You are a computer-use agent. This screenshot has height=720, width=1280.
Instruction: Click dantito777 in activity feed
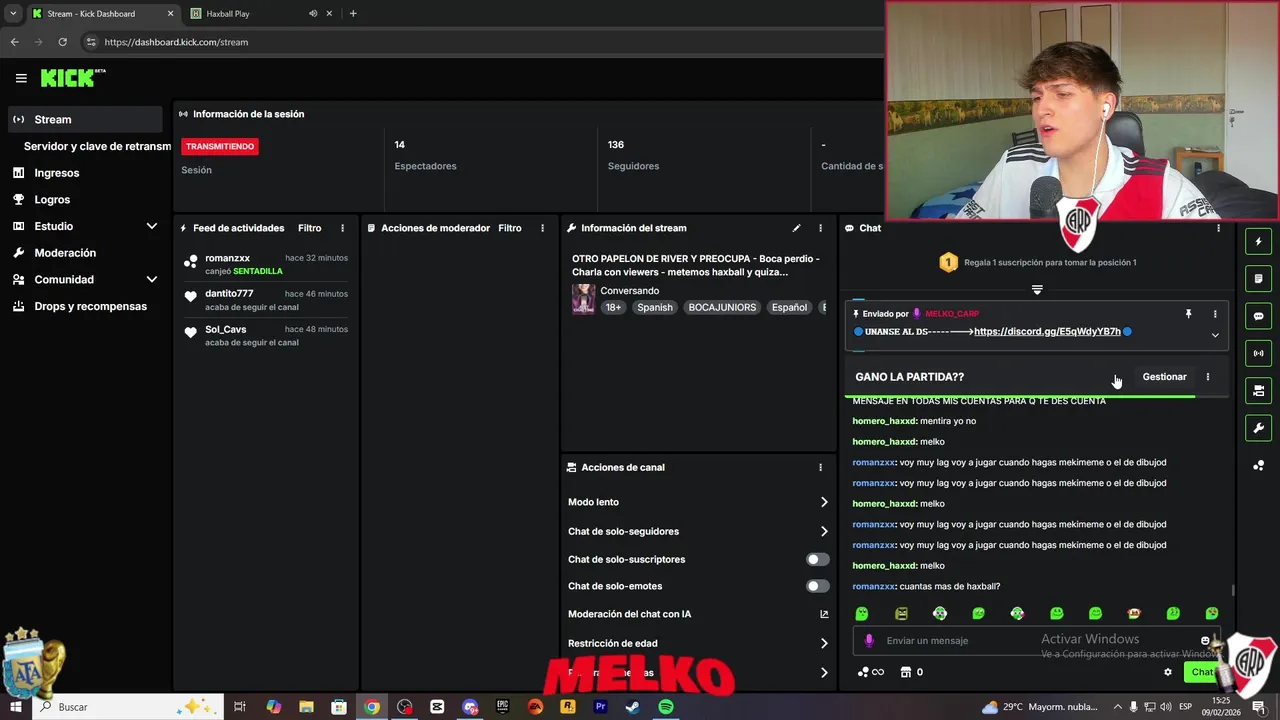pos(229,293)
